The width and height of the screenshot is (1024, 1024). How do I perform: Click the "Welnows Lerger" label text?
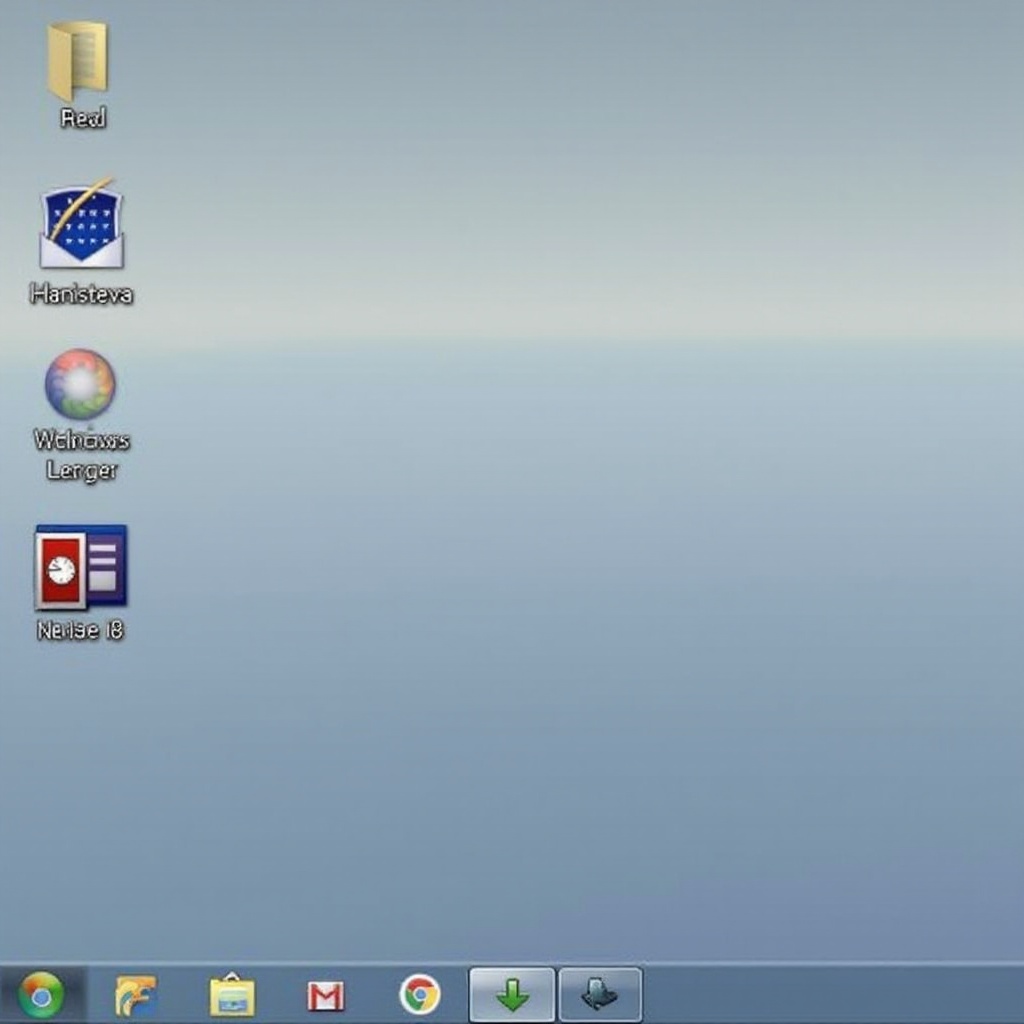[81, 455]
